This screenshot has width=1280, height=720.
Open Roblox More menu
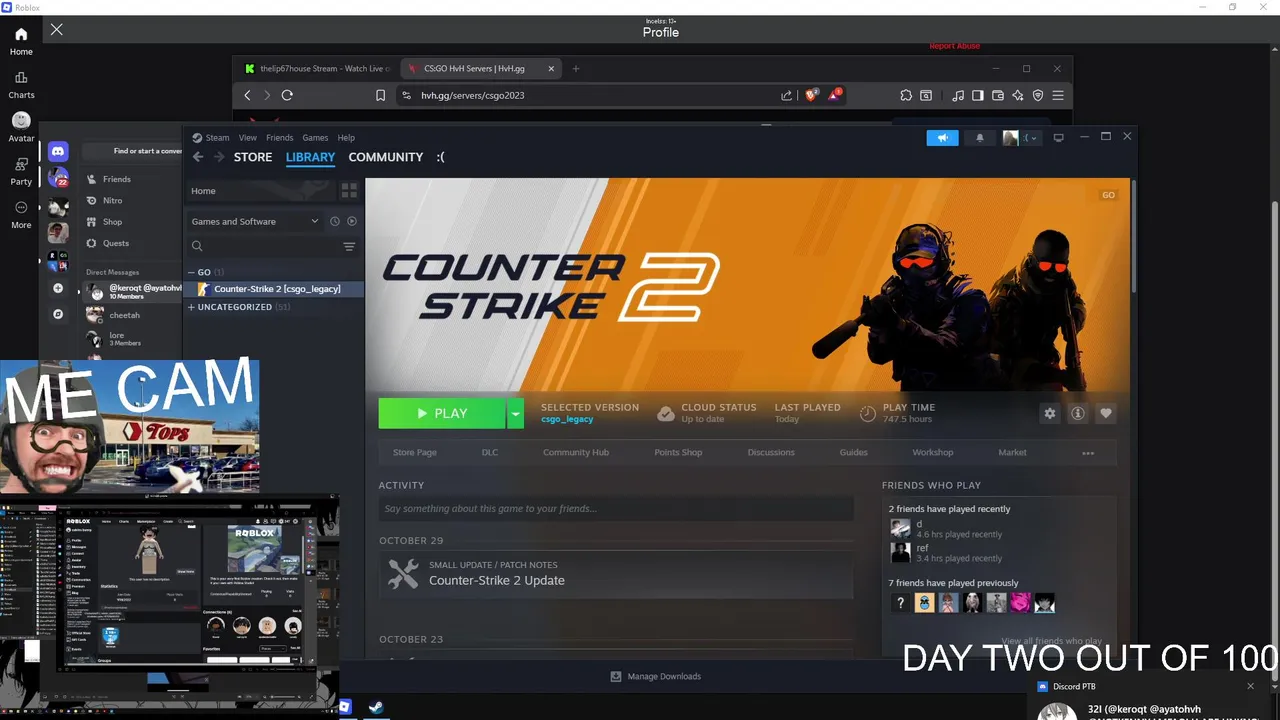pos(21,214)
